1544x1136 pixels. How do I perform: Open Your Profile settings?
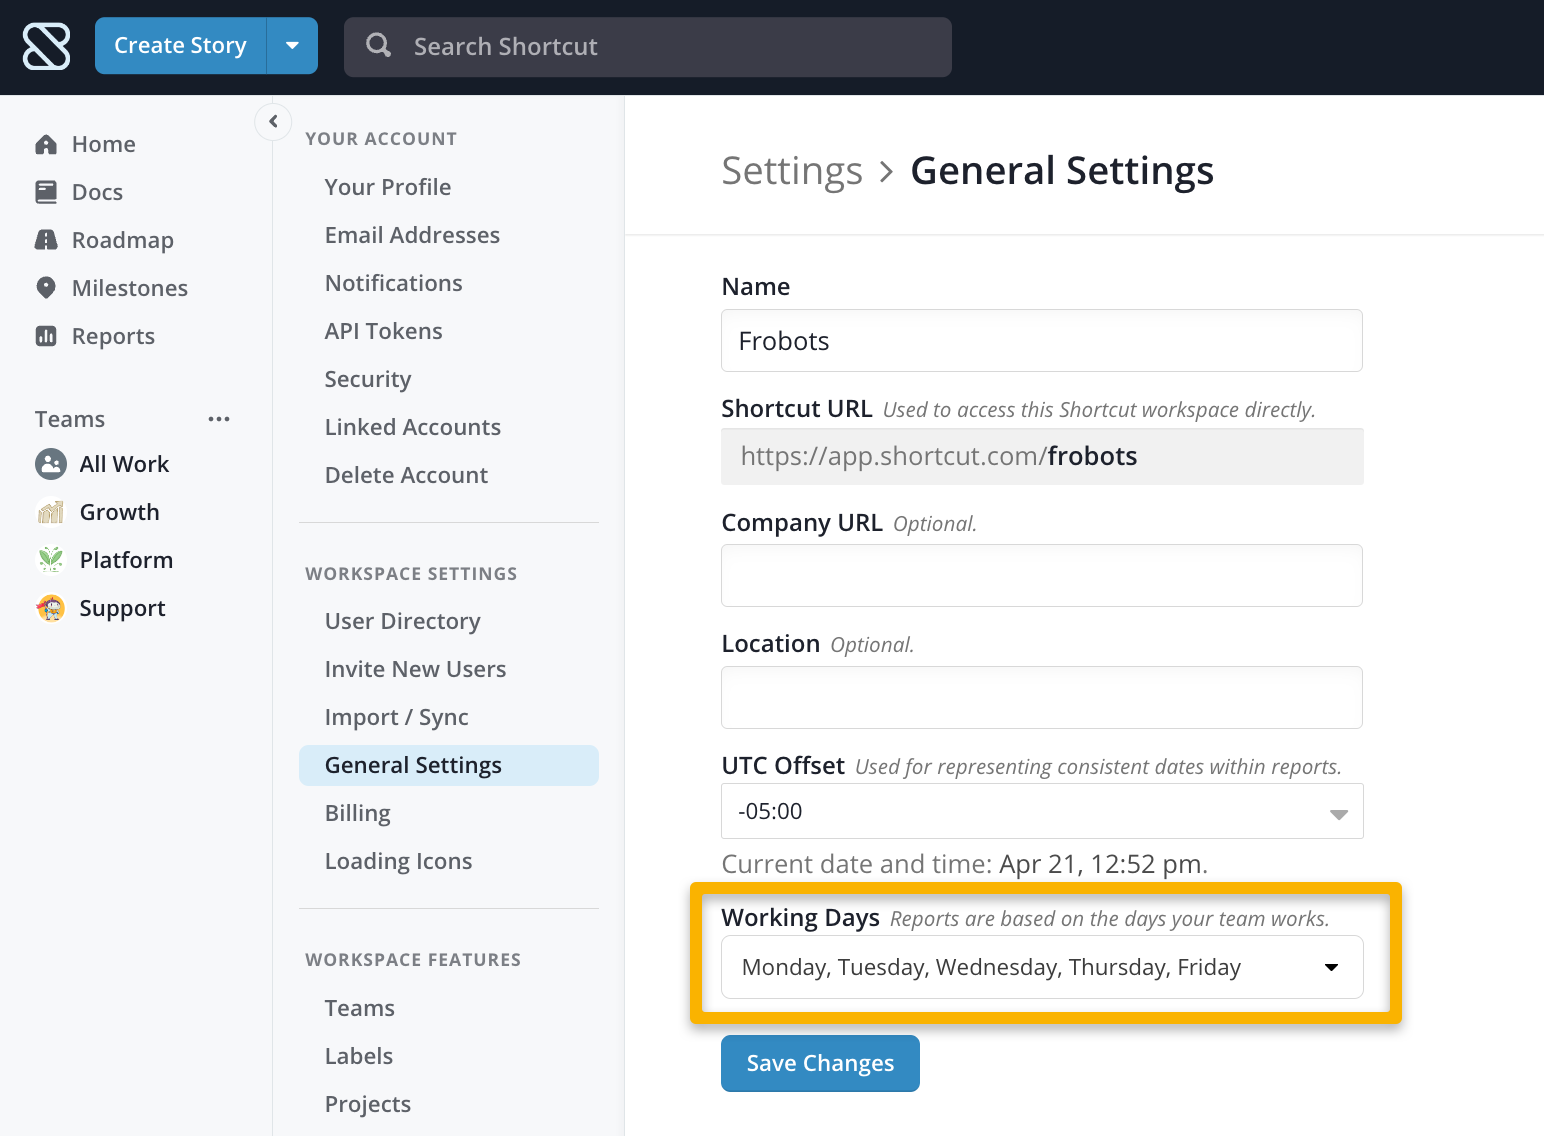pos(388,187)
